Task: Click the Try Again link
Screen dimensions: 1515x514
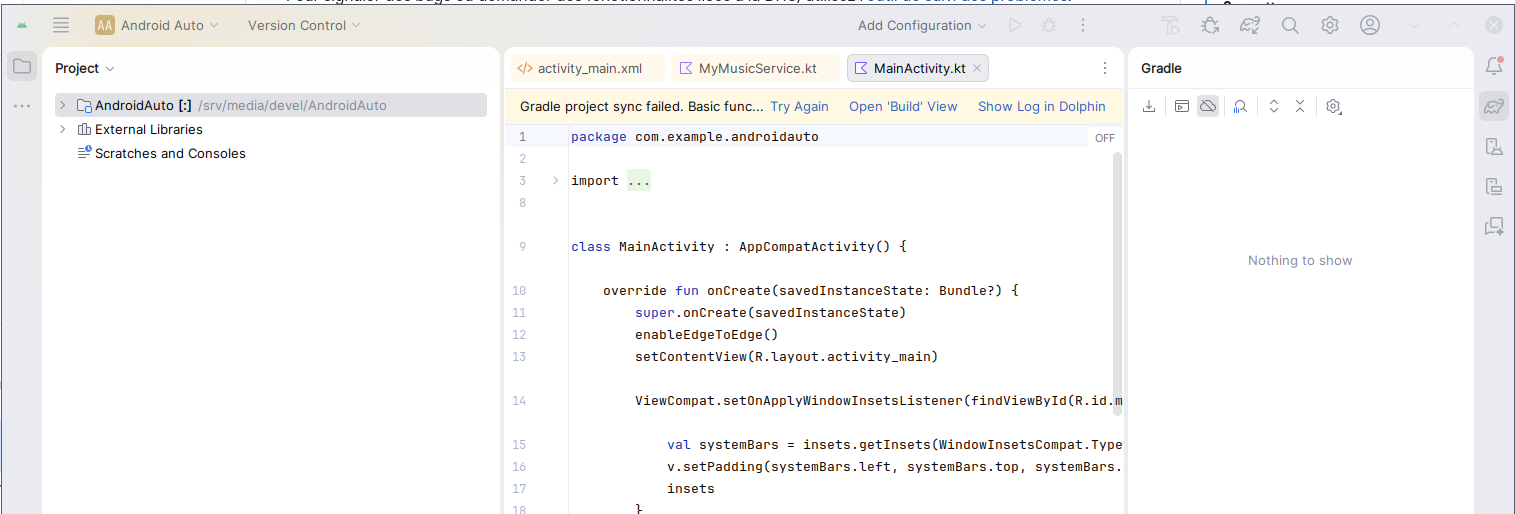Action: point(799,106)
